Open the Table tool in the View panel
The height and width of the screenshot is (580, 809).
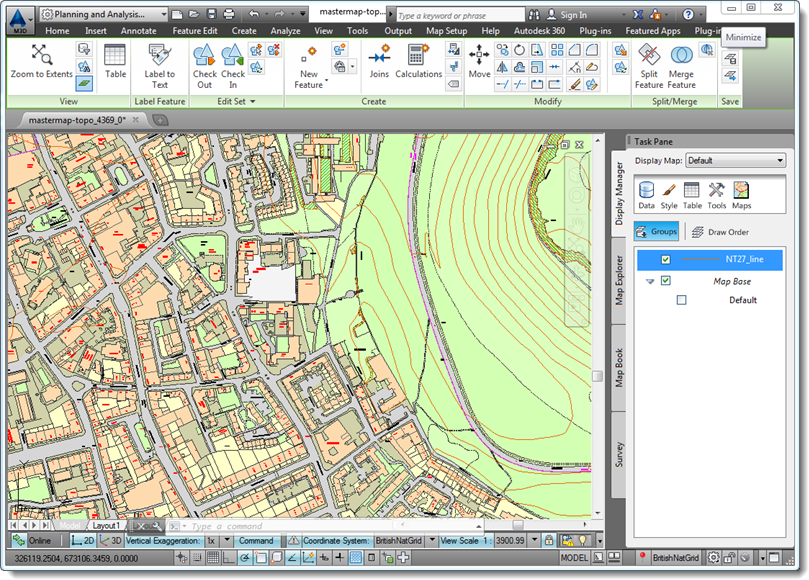coord(115,61)
